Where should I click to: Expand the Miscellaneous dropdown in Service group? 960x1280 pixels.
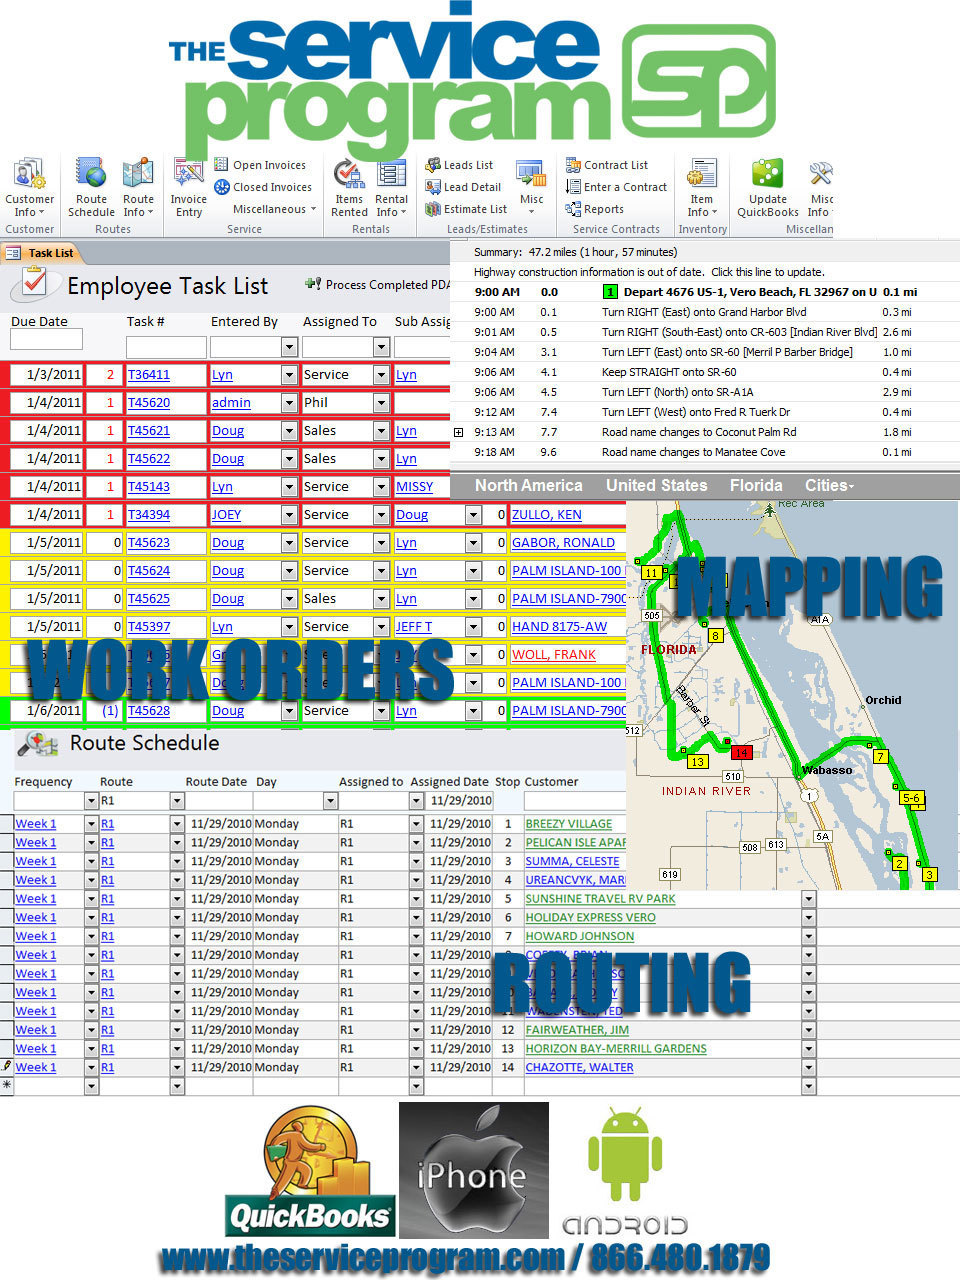click(274, 209)
